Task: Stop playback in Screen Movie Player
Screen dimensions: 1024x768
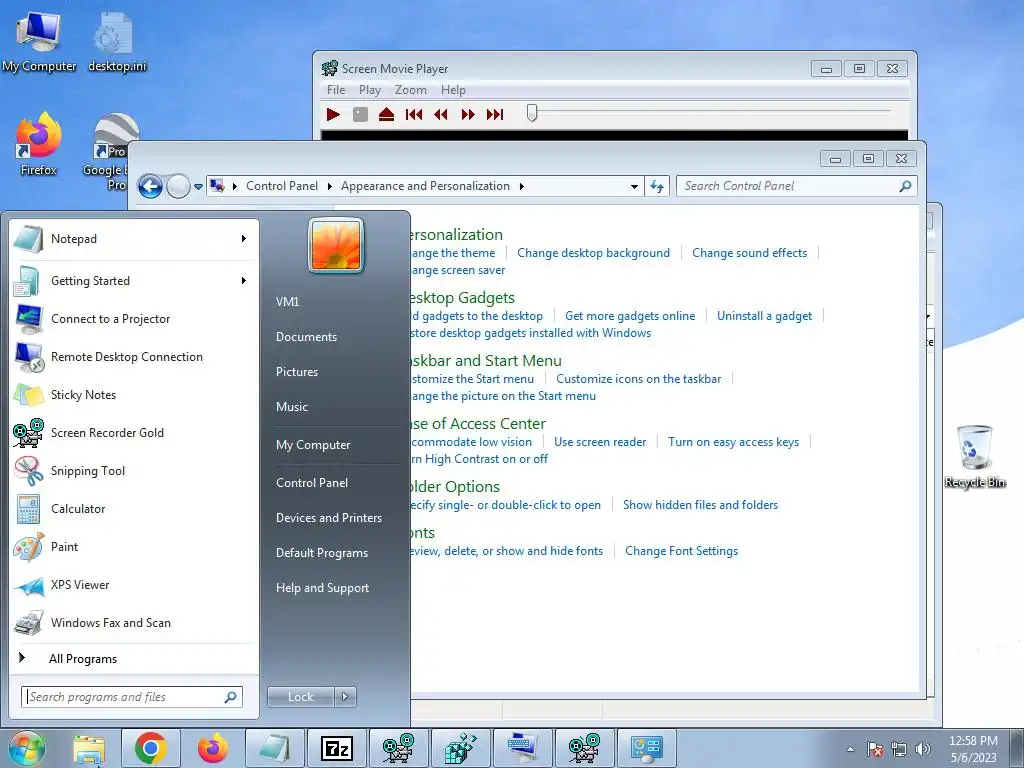Action: (360, 114)
